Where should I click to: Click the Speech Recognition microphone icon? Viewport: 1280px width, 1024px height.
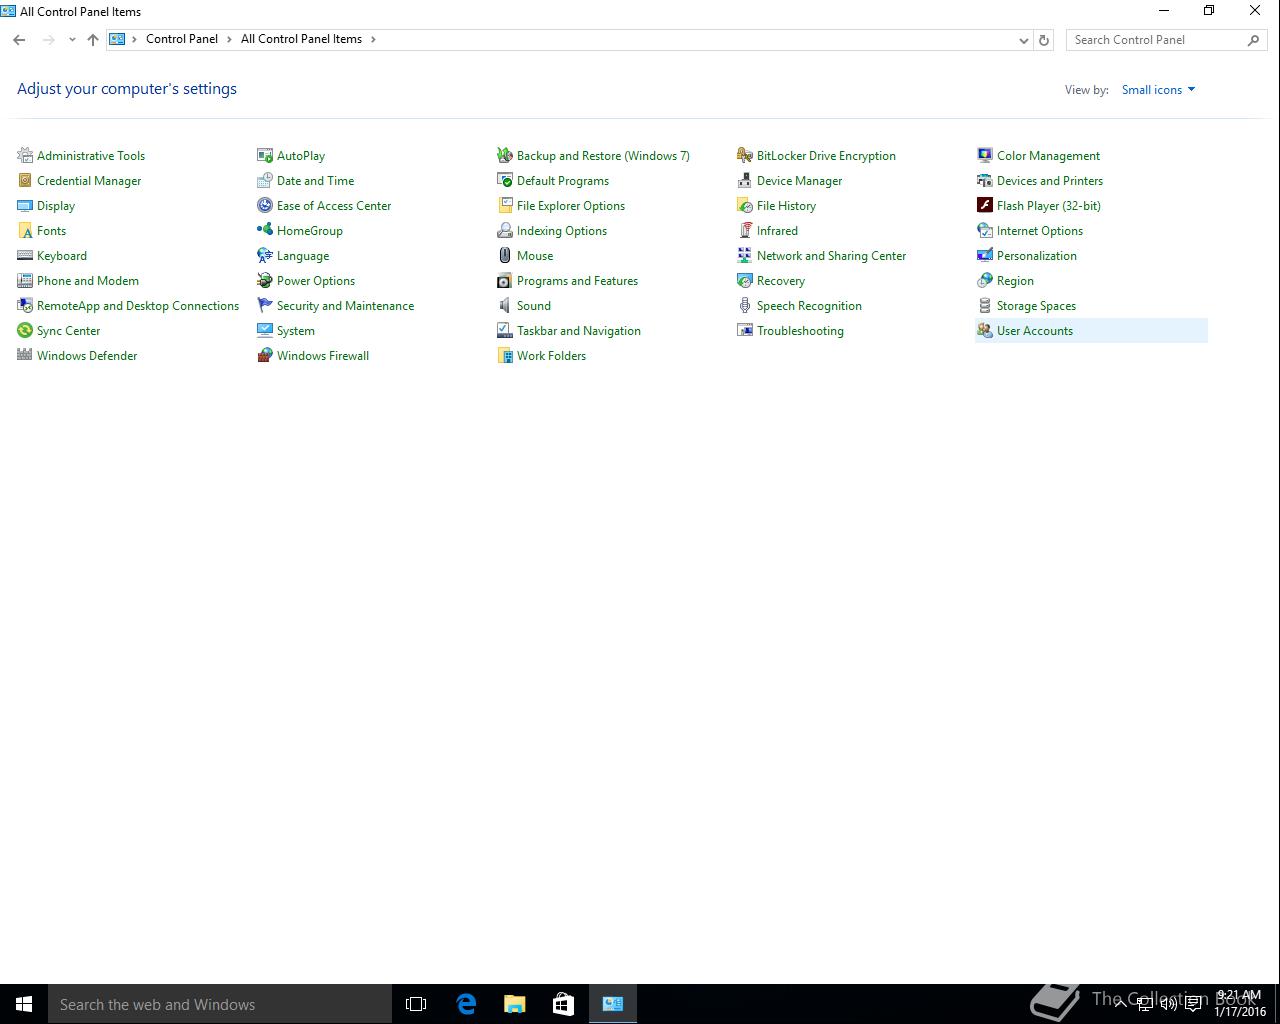coord(745,306)
